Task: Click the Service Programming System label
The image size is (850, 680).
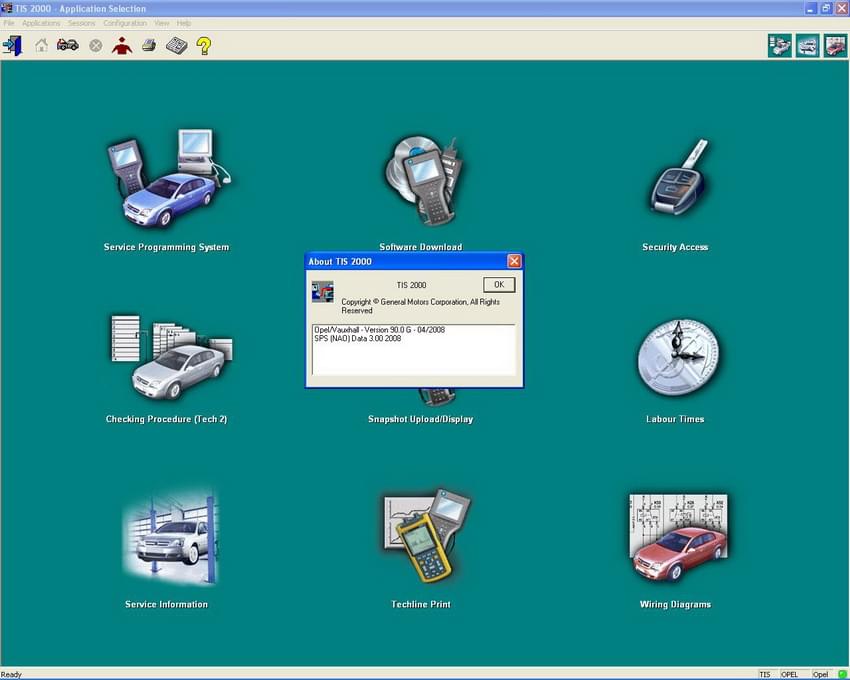Action: (x=166, y=247)
